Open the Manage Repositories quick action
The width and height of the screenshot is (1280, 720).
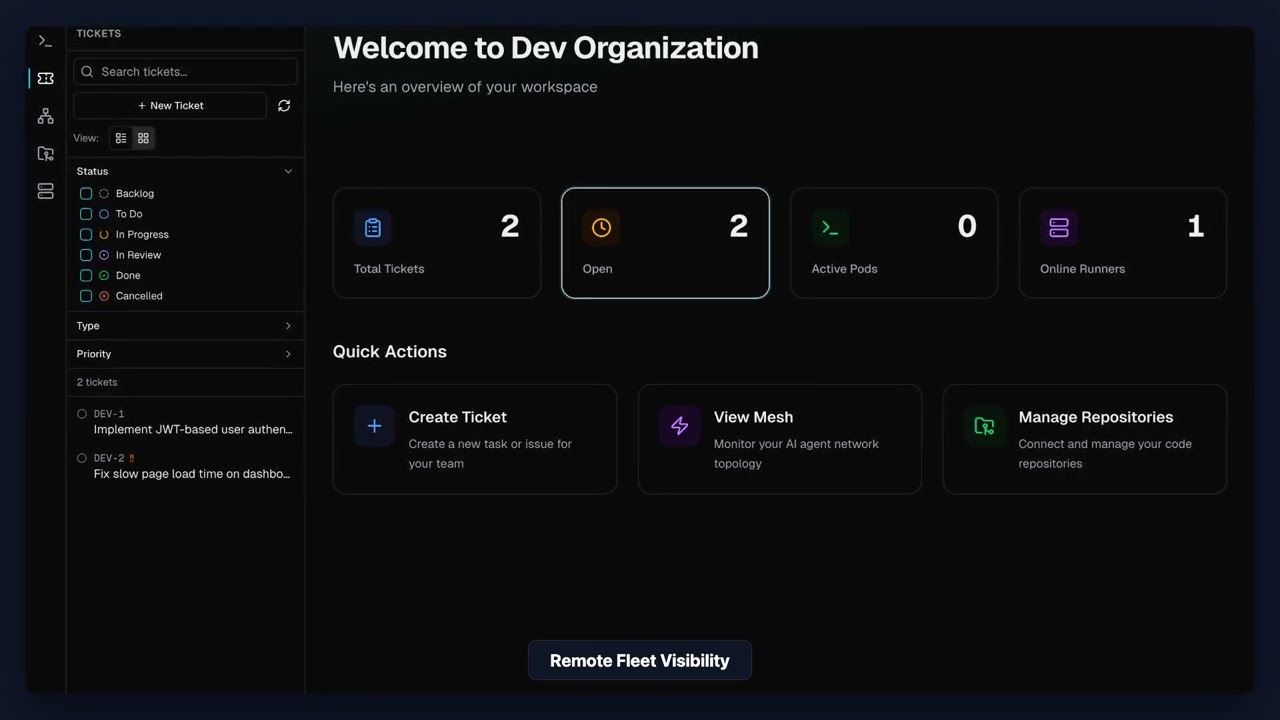pyautogui.click(x=1085, y=439)
